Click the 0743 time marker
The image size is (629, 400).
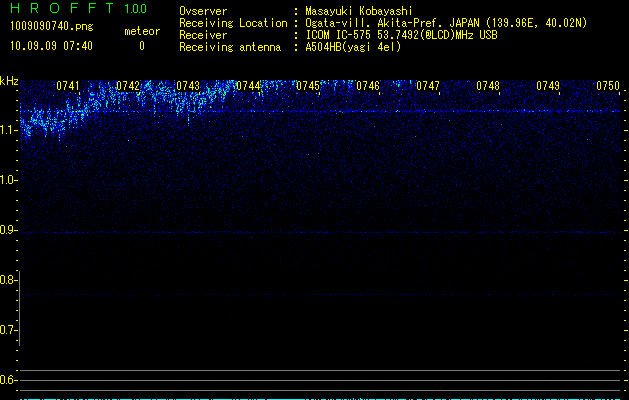click(x=188, y=86)
